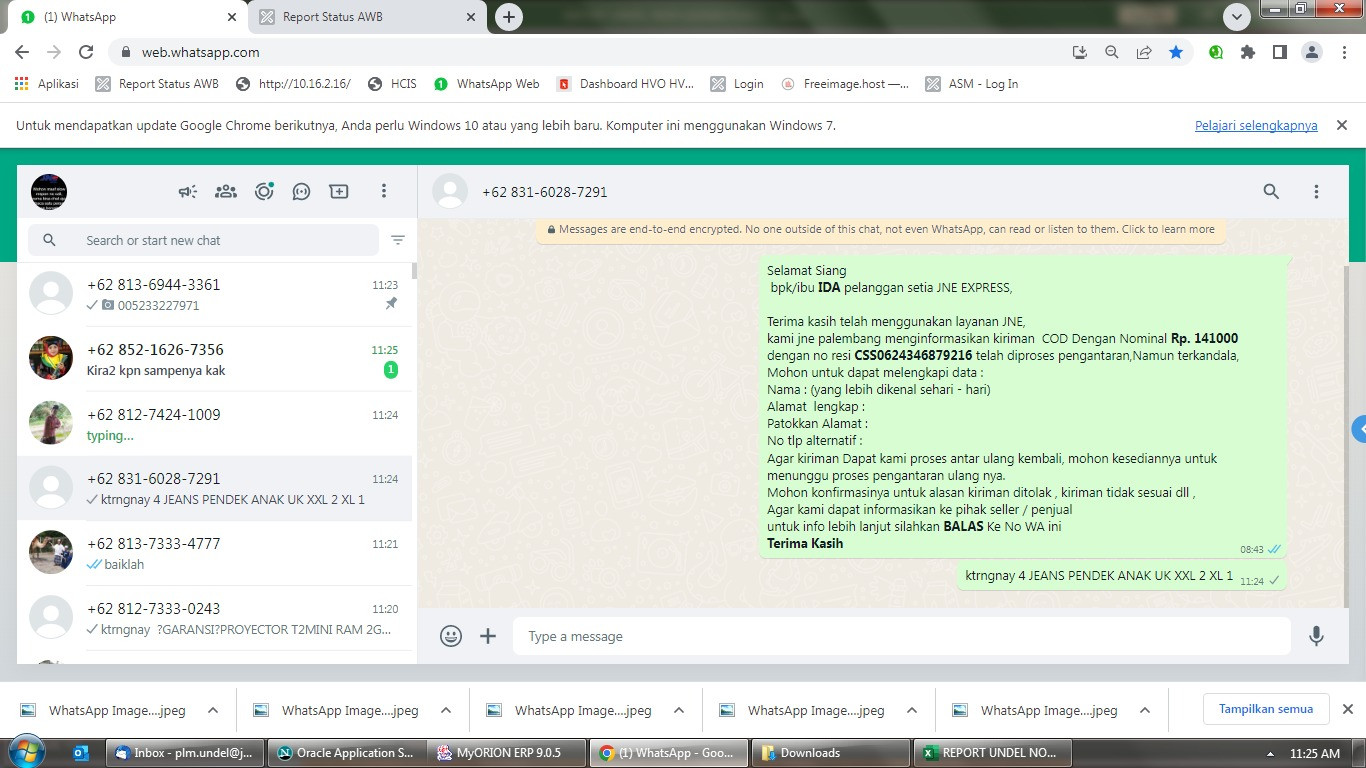The width and height of the screenshot is (1366, 768).
Task: Open chat with +62 812-7424-1009
Action: [215, 424]
